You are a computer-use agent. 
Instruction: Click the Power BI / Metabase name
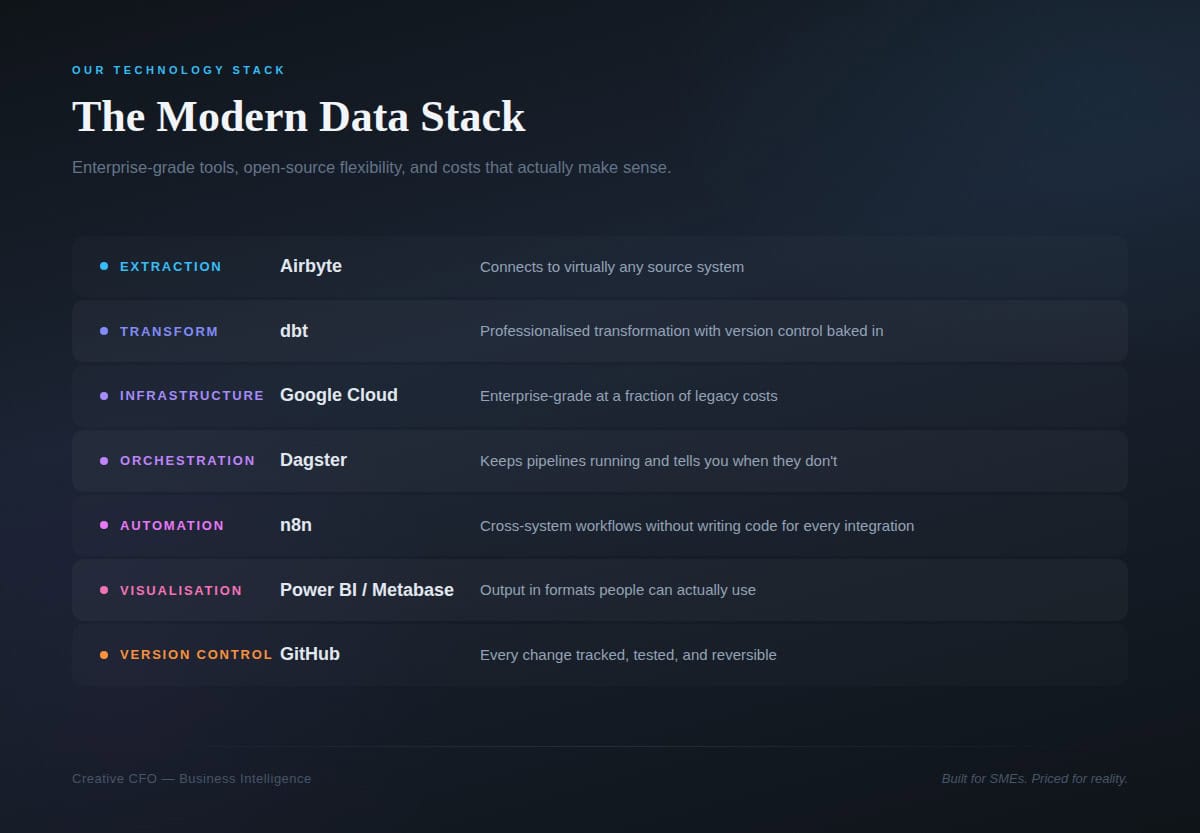367,590
